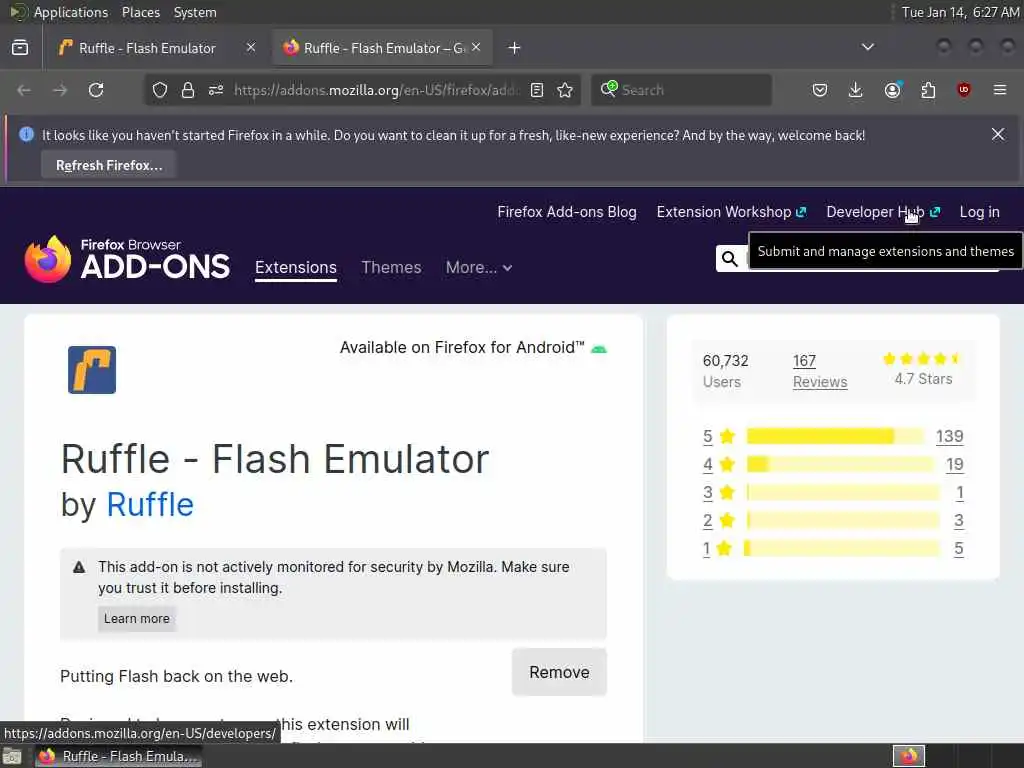The image size is (1024, 768).
Task: Click the 4.7 Stars rating text
Action: pos(923,379)
